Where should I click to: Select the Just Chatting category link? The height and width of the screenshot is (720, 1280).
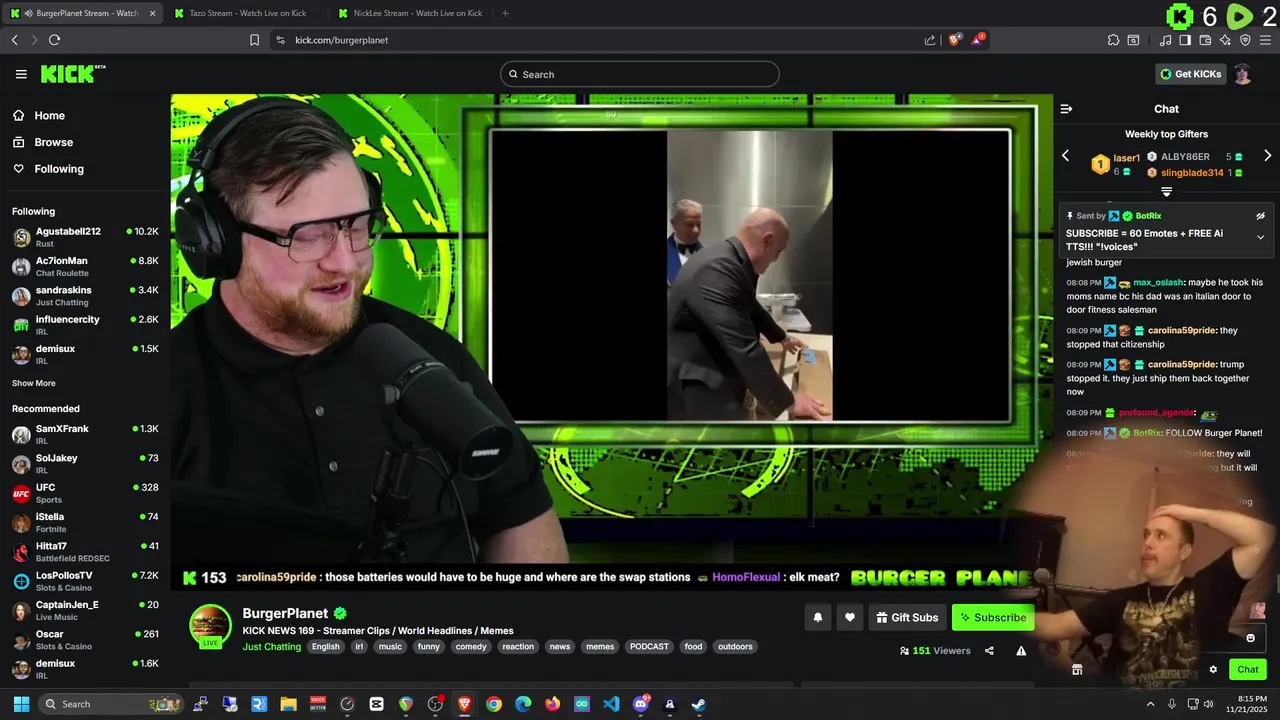coord(272,647)
